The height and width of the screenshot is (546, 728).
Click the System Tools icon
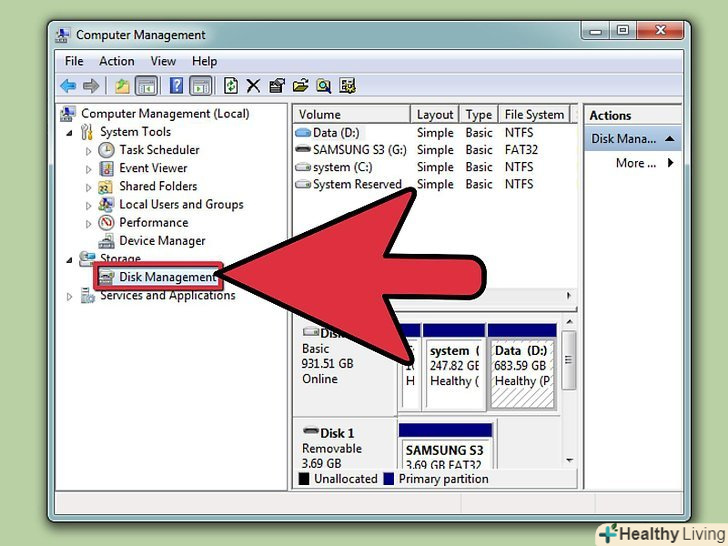pos(87,132)
